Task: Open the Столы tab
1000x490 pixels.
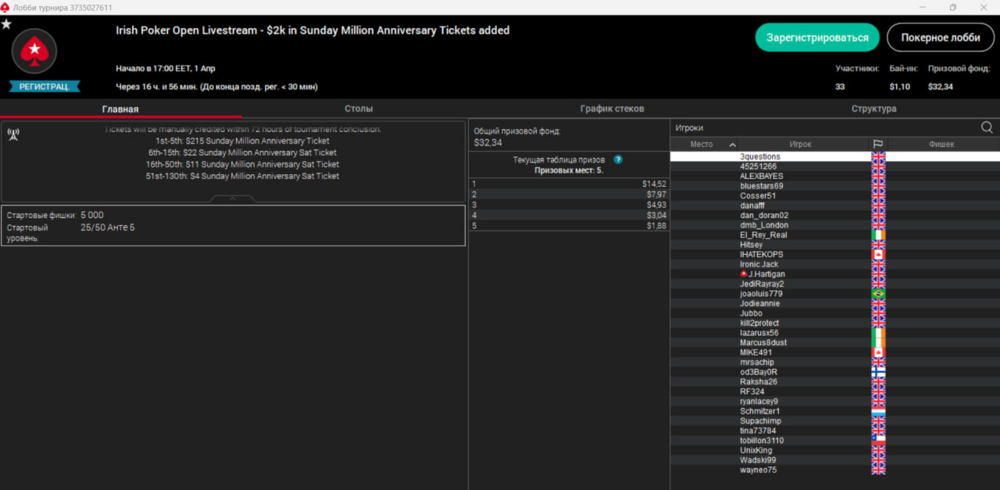Action: click(358, 109)
